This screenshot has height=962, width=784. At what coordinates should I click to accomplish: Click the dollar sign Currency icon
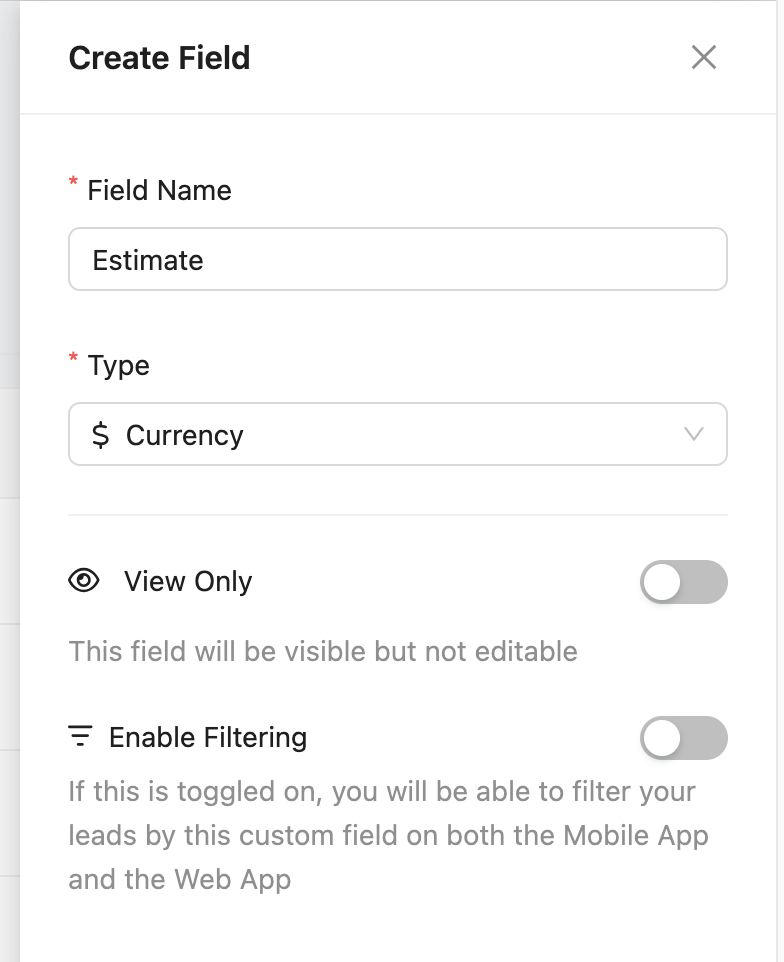click(x=100, y=435)
